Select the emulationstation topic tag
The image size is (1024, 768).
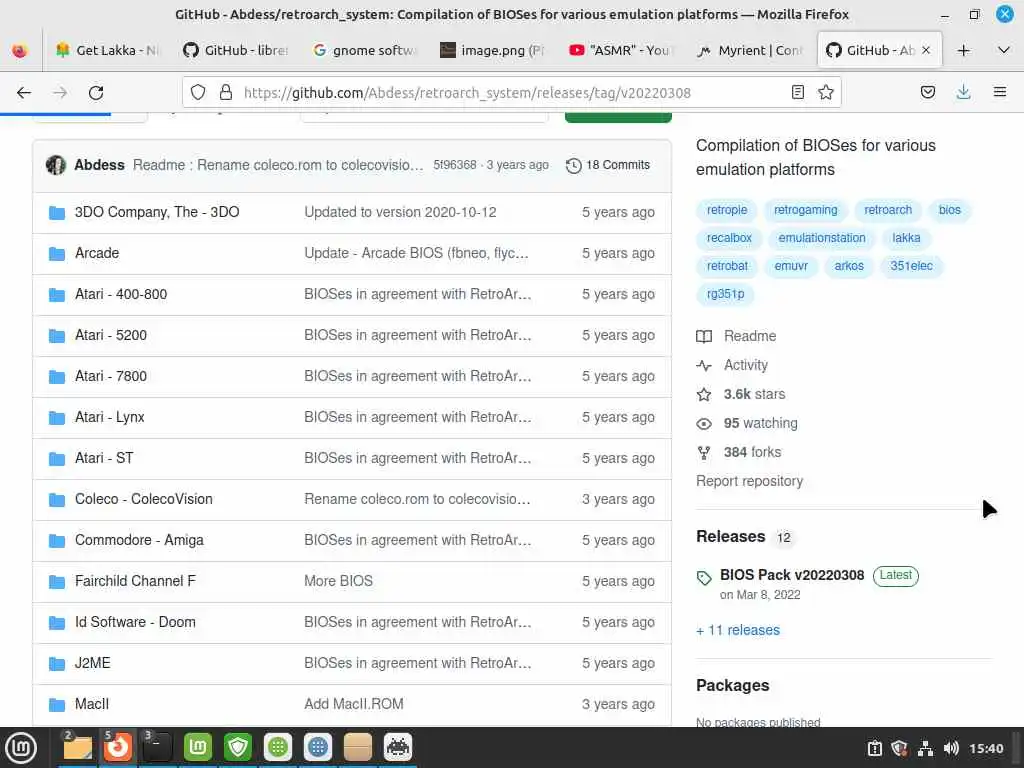[x=822, y=238]
